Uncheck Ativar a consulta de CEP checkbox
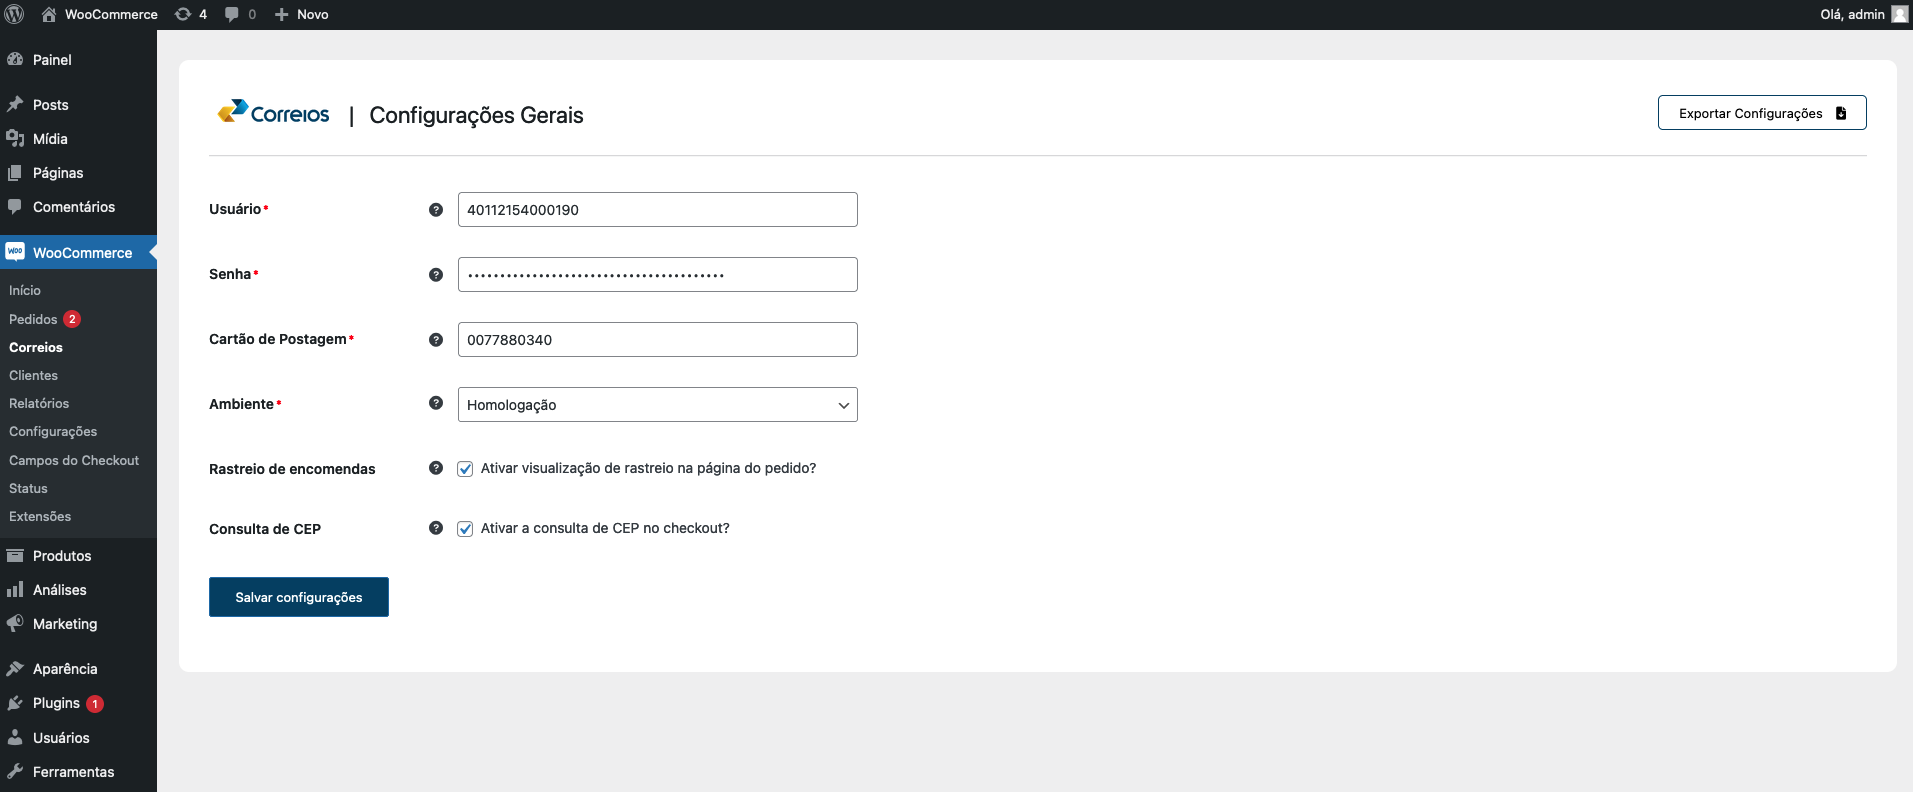The width and height of the screenshot is (1913, 792). coord(465,529)
